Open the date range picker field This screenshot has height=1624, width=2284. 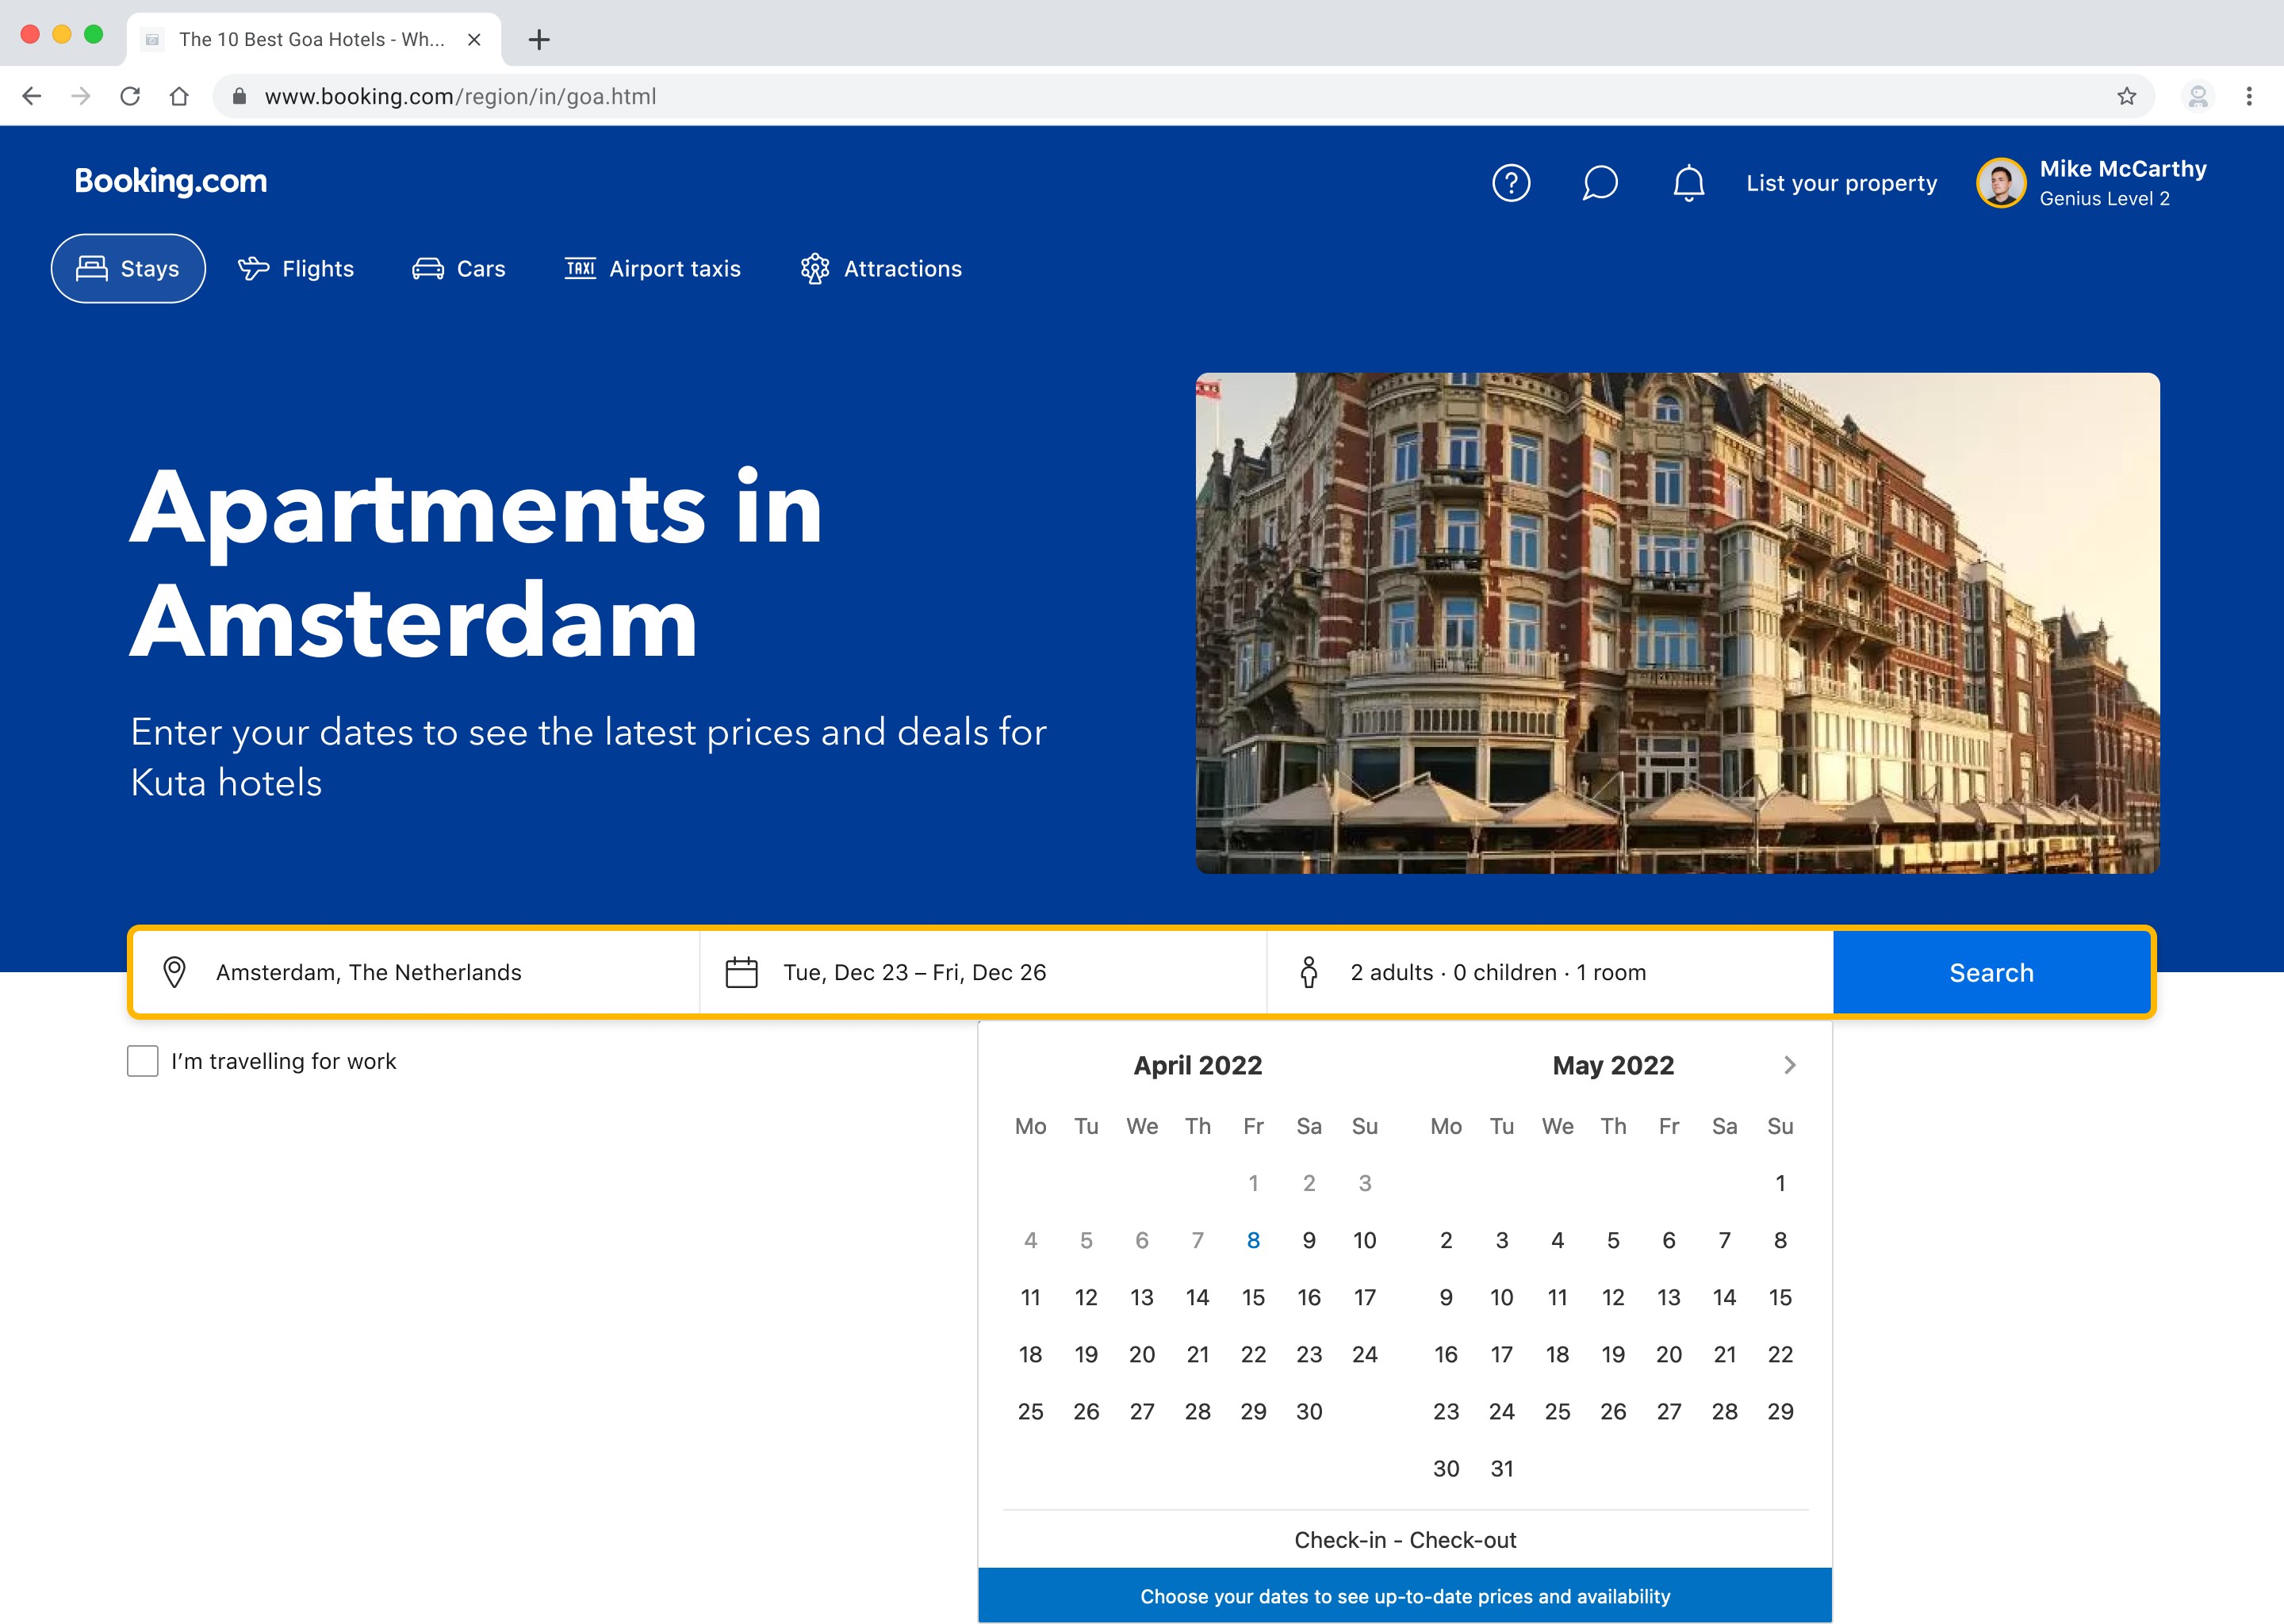point(983,972)
